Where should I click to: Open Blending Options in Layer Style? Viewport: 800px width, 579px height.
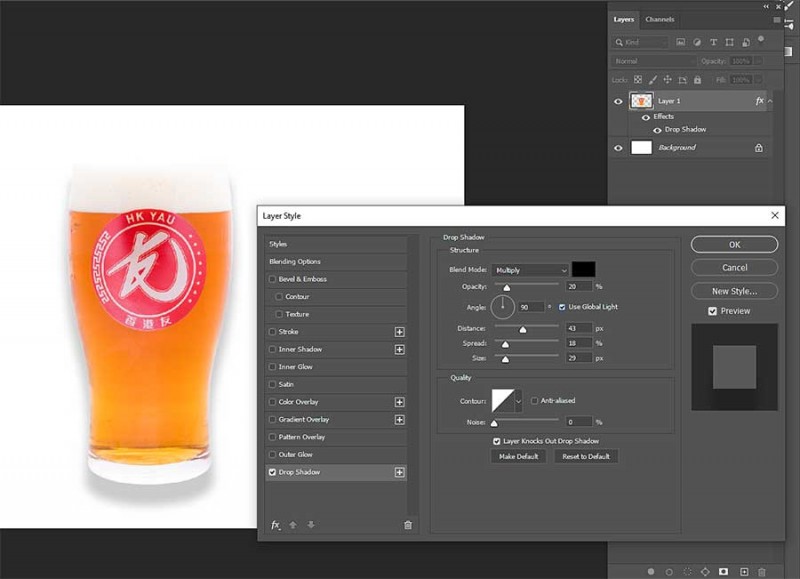coord(336,261)
